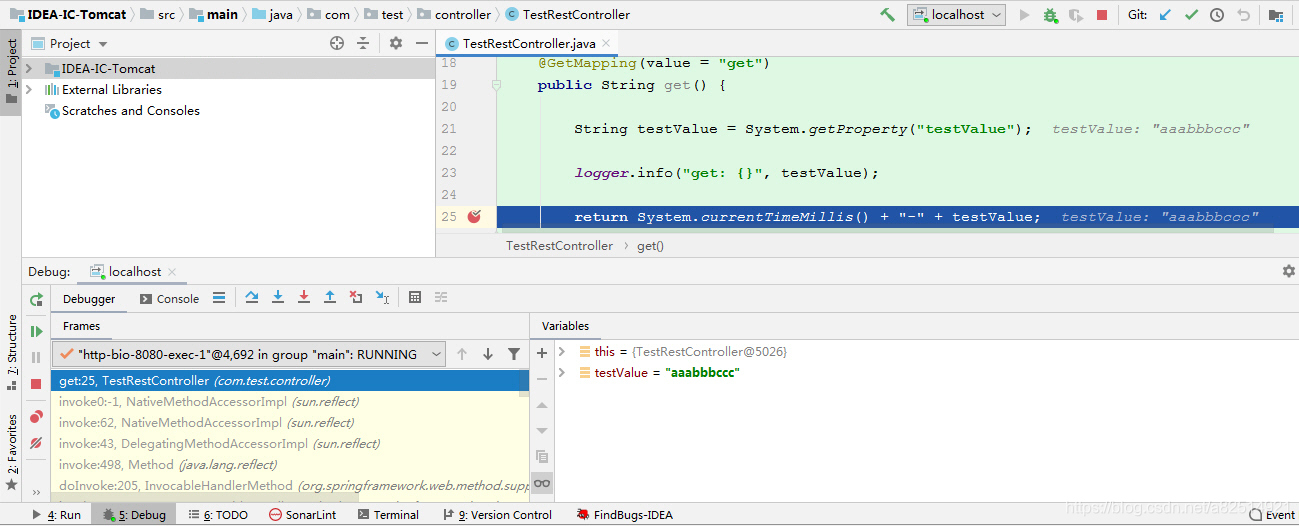
Task: Close the localhost debug session tab
Action: click(x=172, y=272)
